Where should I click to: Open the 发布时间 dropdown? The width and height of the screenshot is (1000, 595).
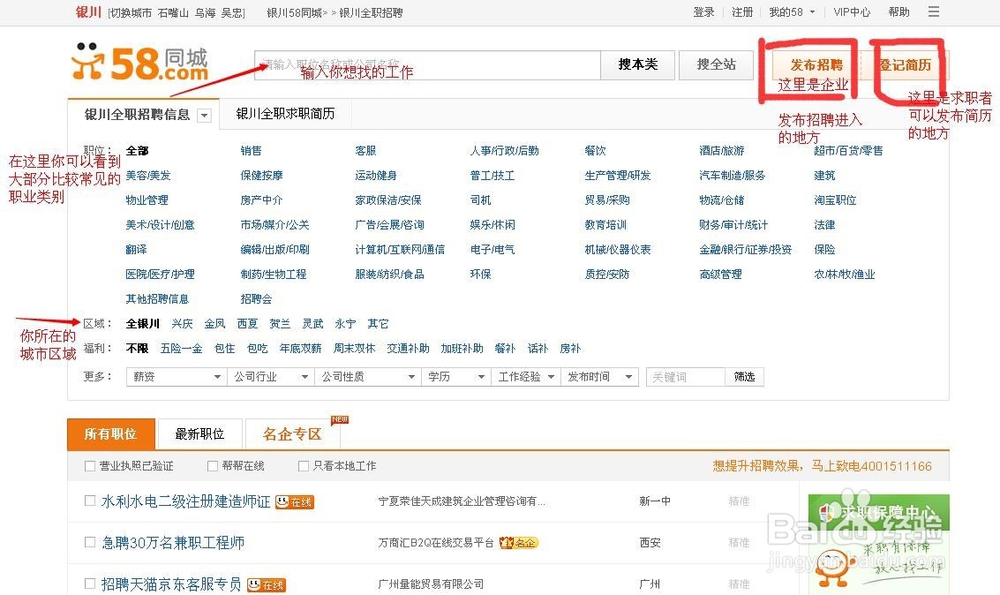(x=600, y=376)
